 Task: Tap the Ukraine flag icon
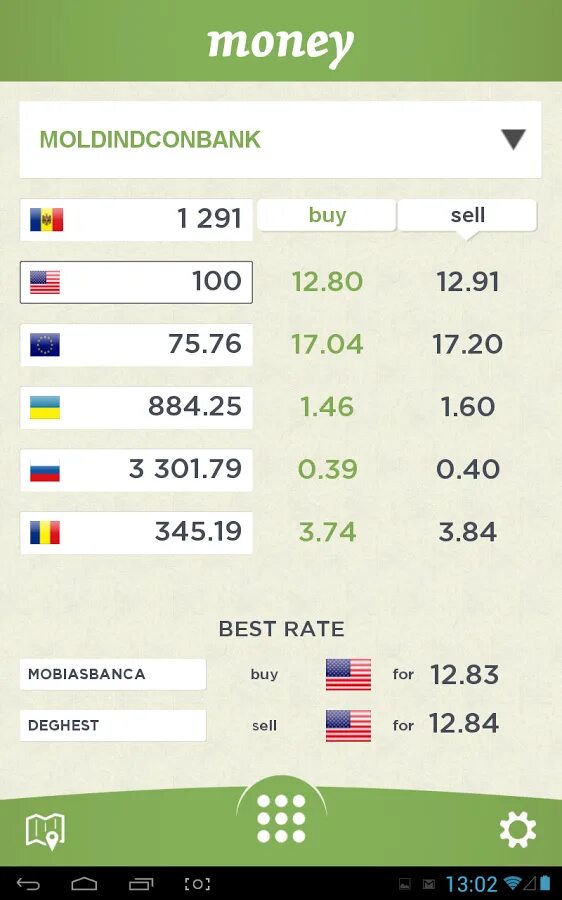pyautogui.click(x=45, y=407)
